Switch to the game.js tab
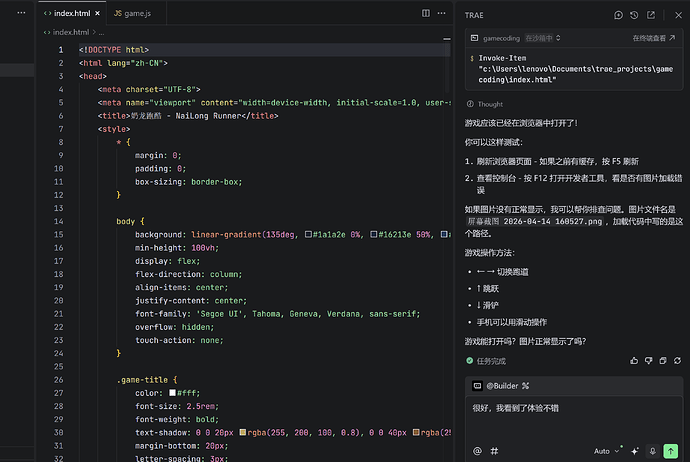The image size is (690, 462). (x=131, y=14)
